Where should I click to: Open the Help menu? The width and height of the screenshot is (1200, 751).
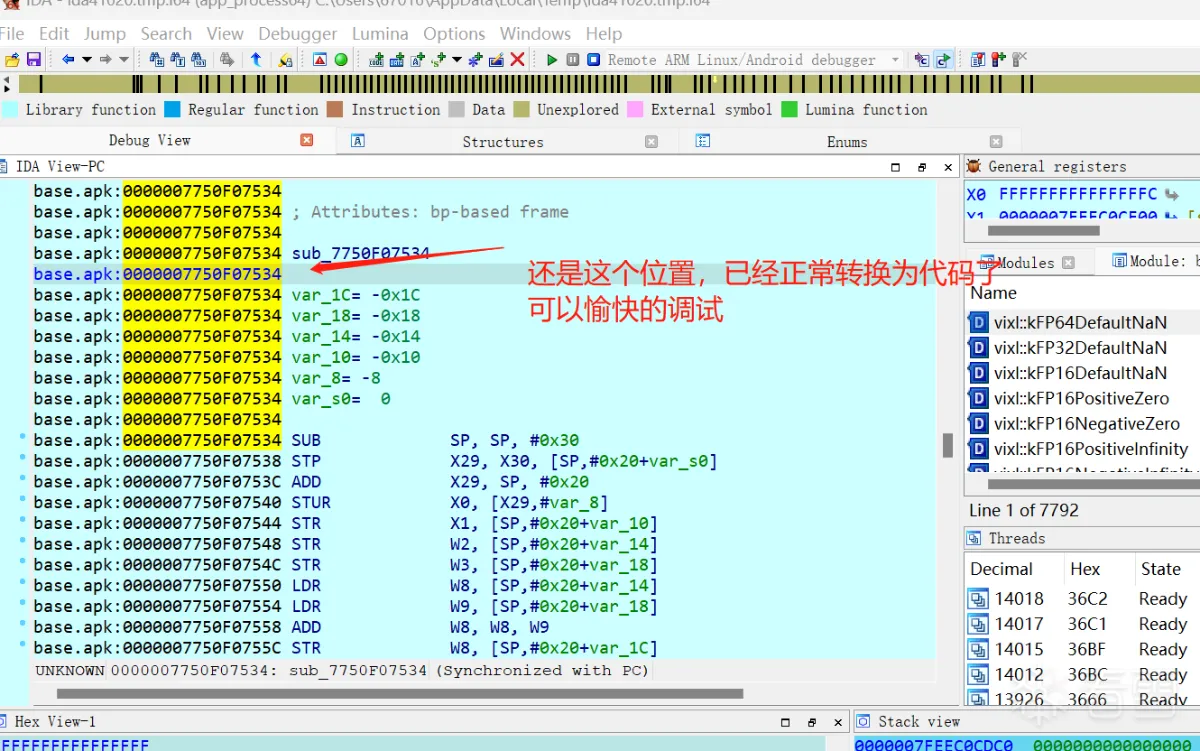604,34
